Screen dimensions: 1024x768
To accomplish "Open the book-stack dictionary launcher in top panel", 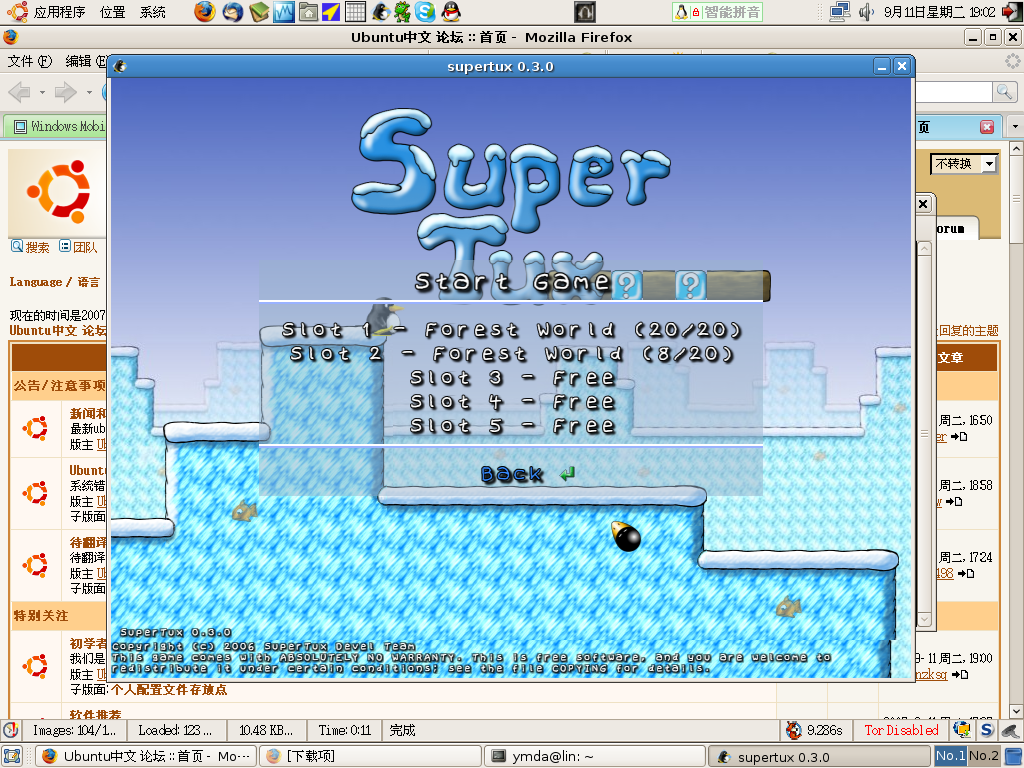I will [259, 12].
